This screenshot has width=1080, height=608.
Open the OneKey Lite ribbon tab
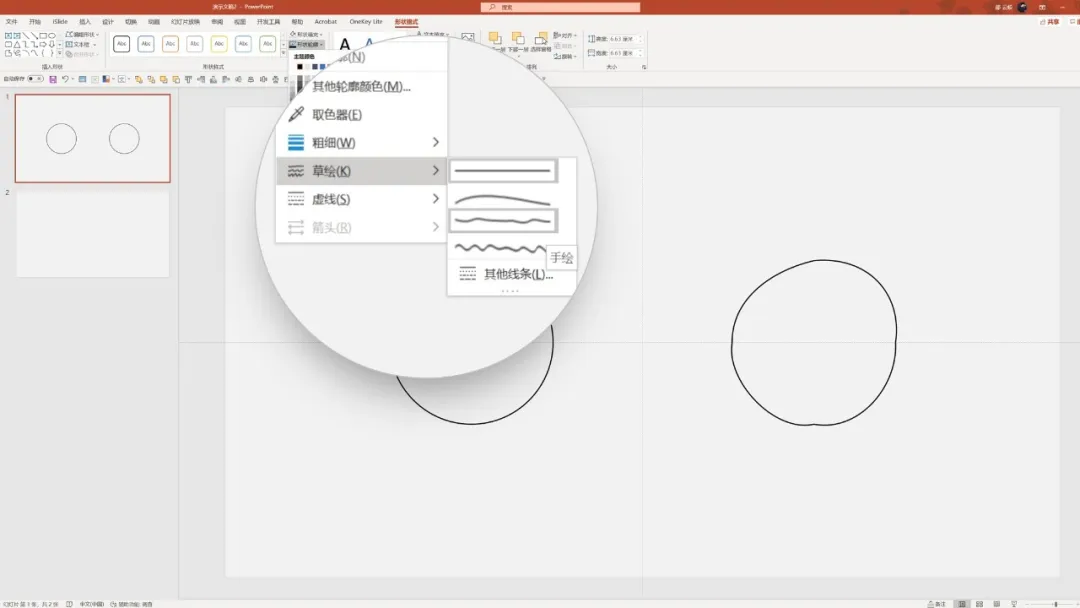[x=366, y=22]
